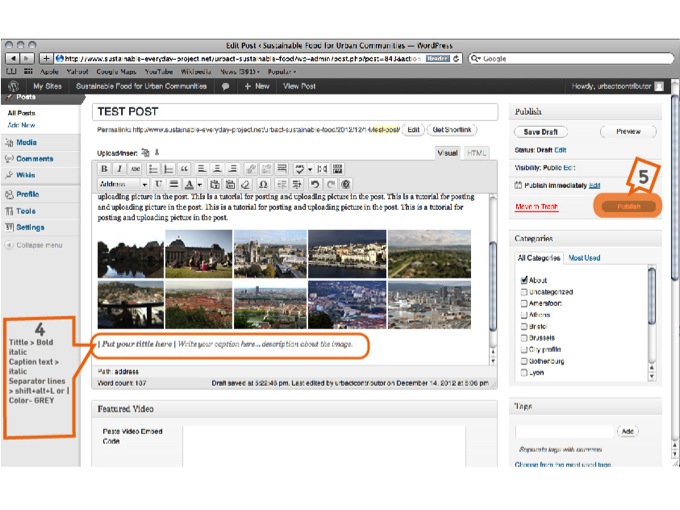Apply Strikethrough (ABC) formatting

coord(135,169)
